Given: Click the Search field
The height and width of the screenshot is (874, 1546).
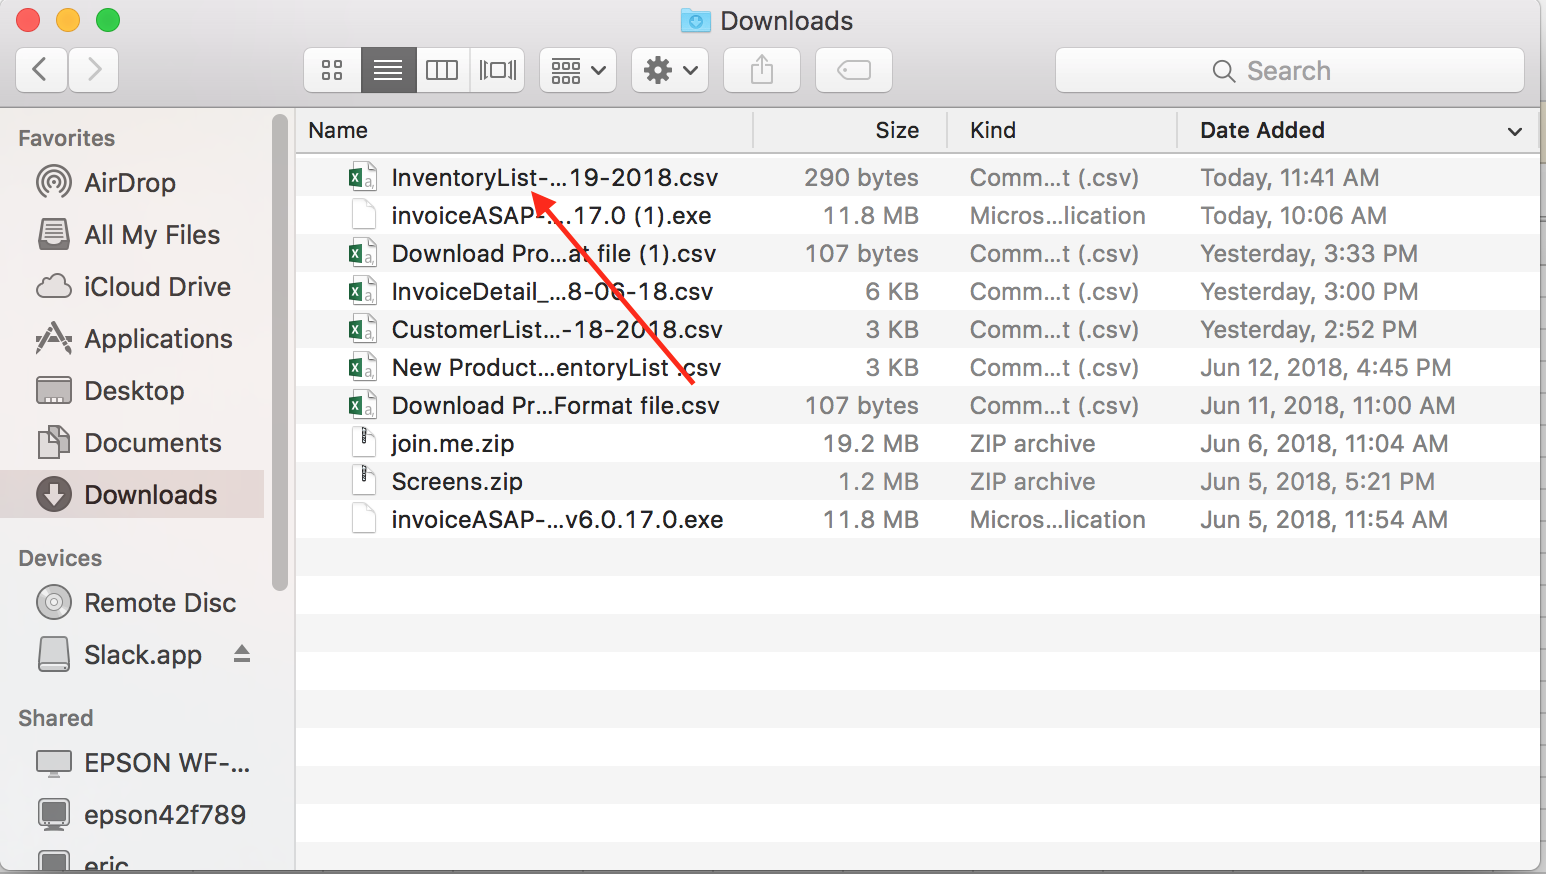Looking at the screenshot, I should coord(1289,71).
